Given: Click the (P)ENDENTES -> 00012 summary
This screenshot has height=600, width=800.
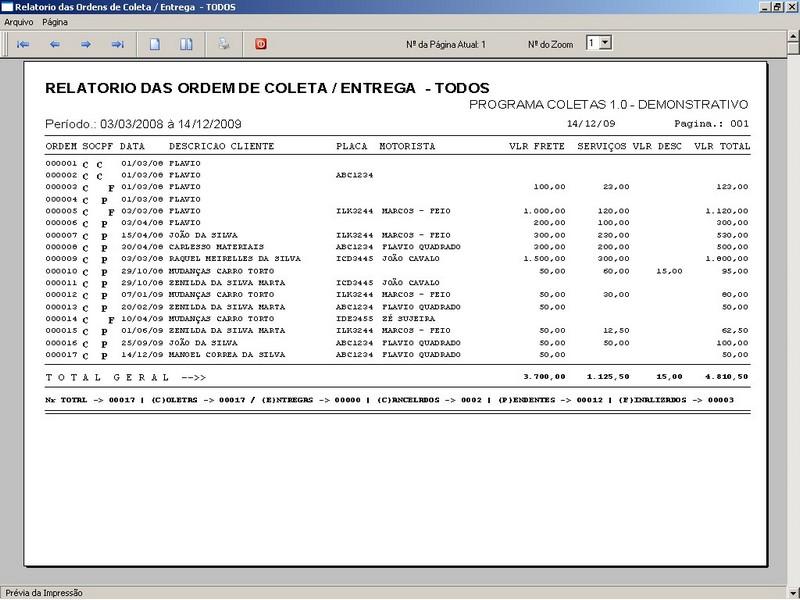Looking at the screenshot, I should (x=550, y=400).
